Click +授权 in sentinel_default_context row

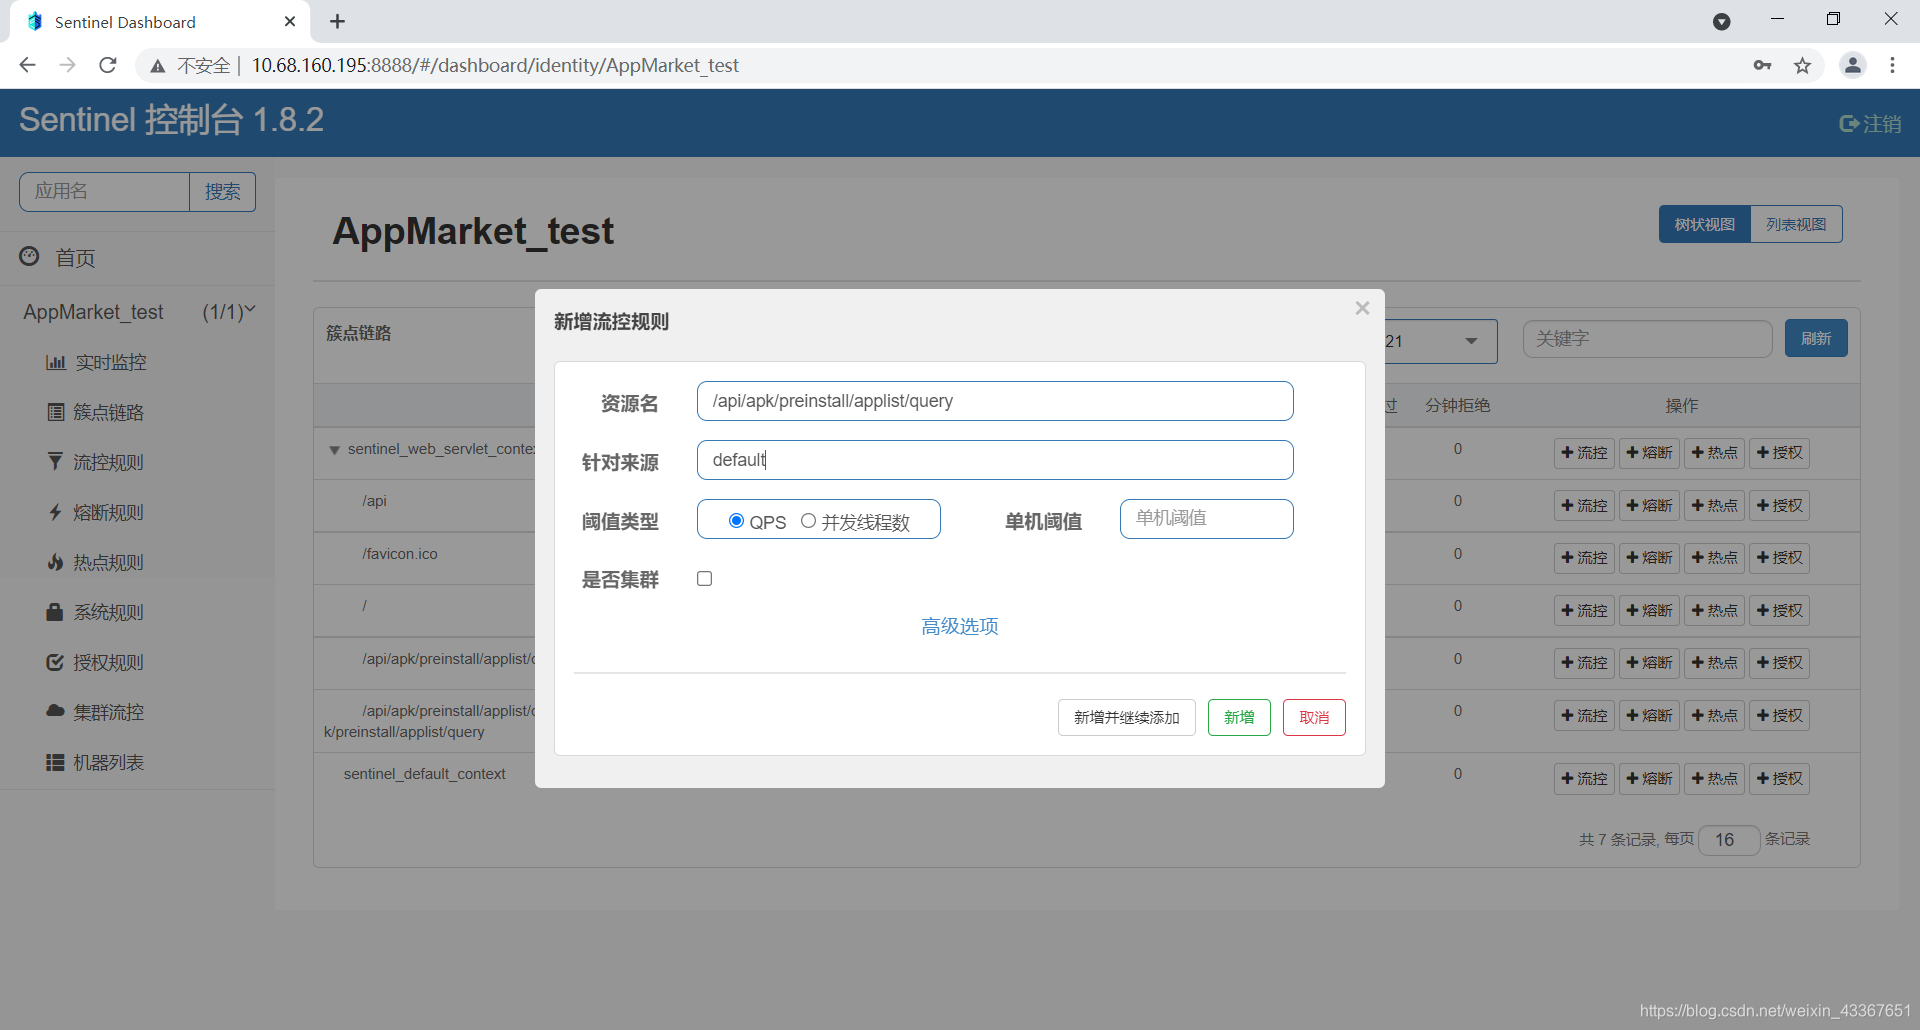[x=1779, y=779]
